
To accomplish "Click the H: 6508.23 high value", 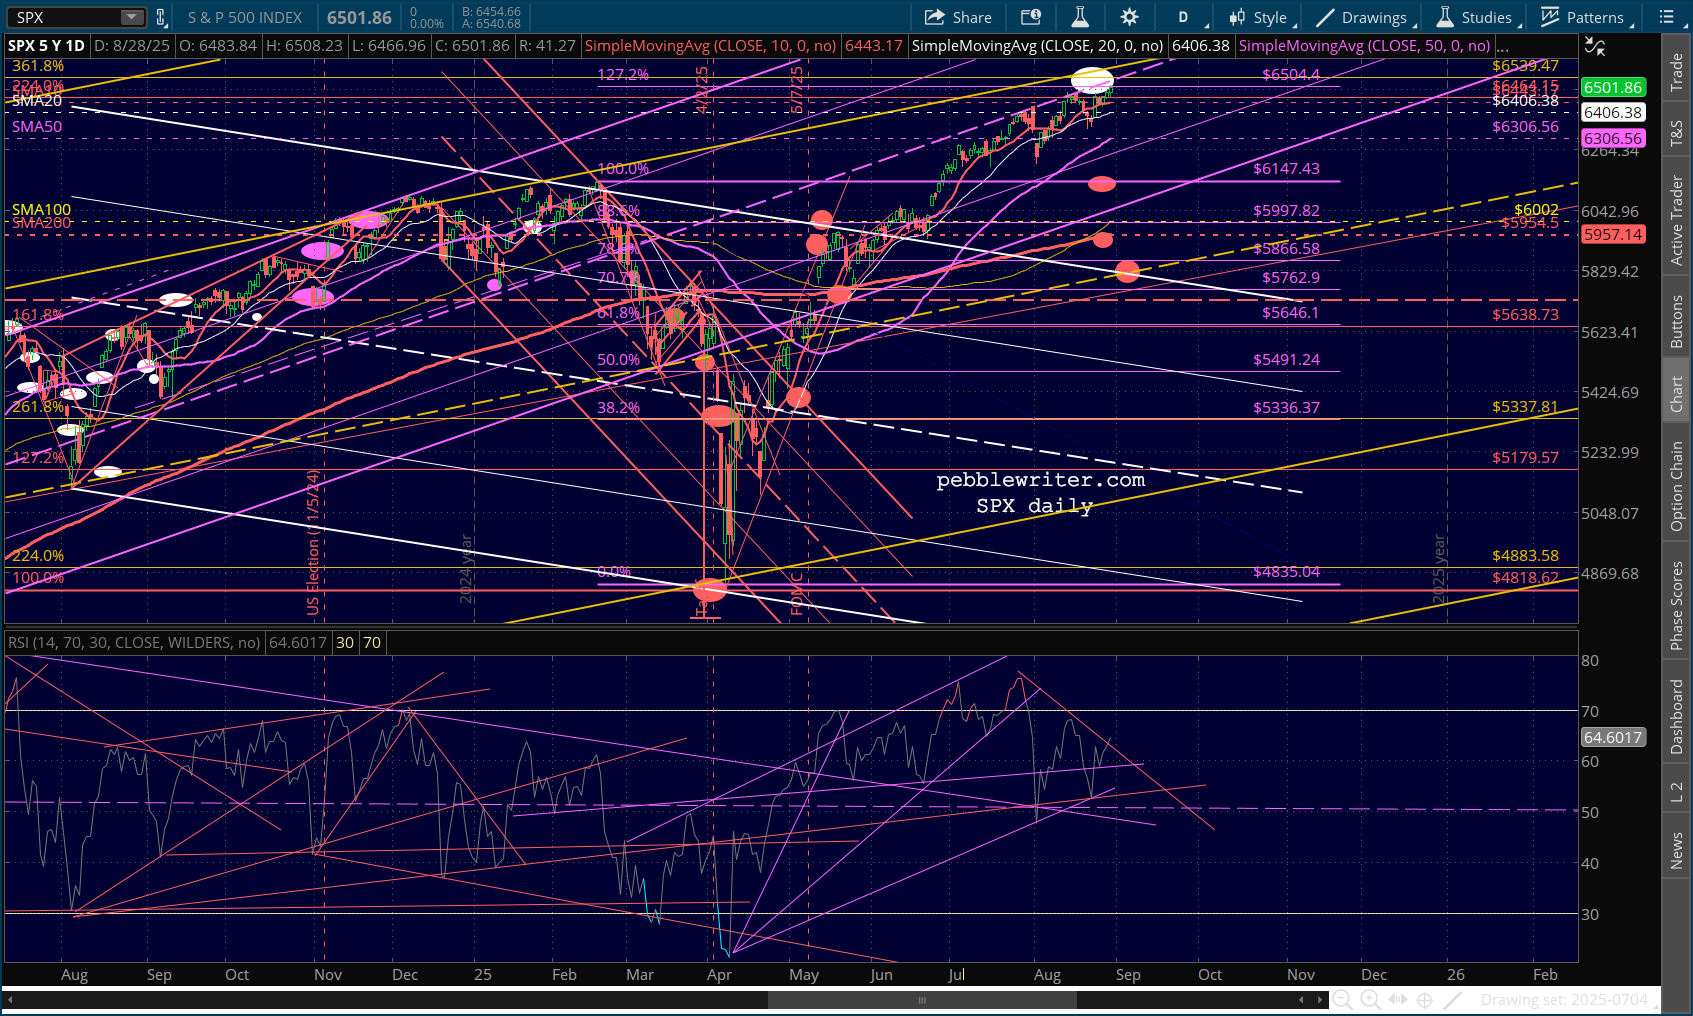I will [x=303, y=46].
